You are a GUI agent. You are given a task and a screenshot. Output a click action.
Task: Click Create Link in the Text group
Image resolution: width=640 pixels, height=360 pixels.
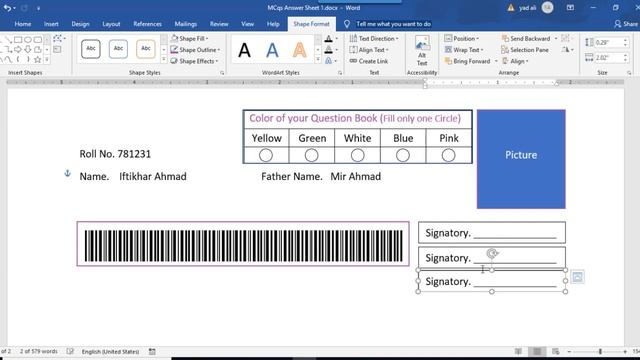369,61
